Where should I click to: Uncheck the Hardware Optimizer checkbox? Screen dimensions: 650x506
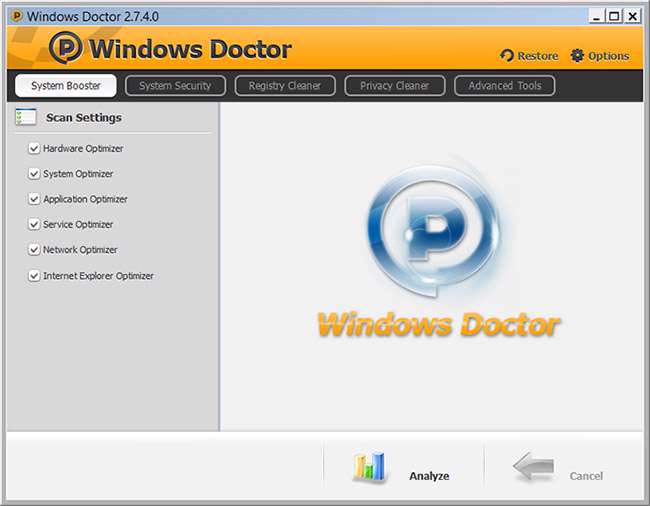pos(34,149)
